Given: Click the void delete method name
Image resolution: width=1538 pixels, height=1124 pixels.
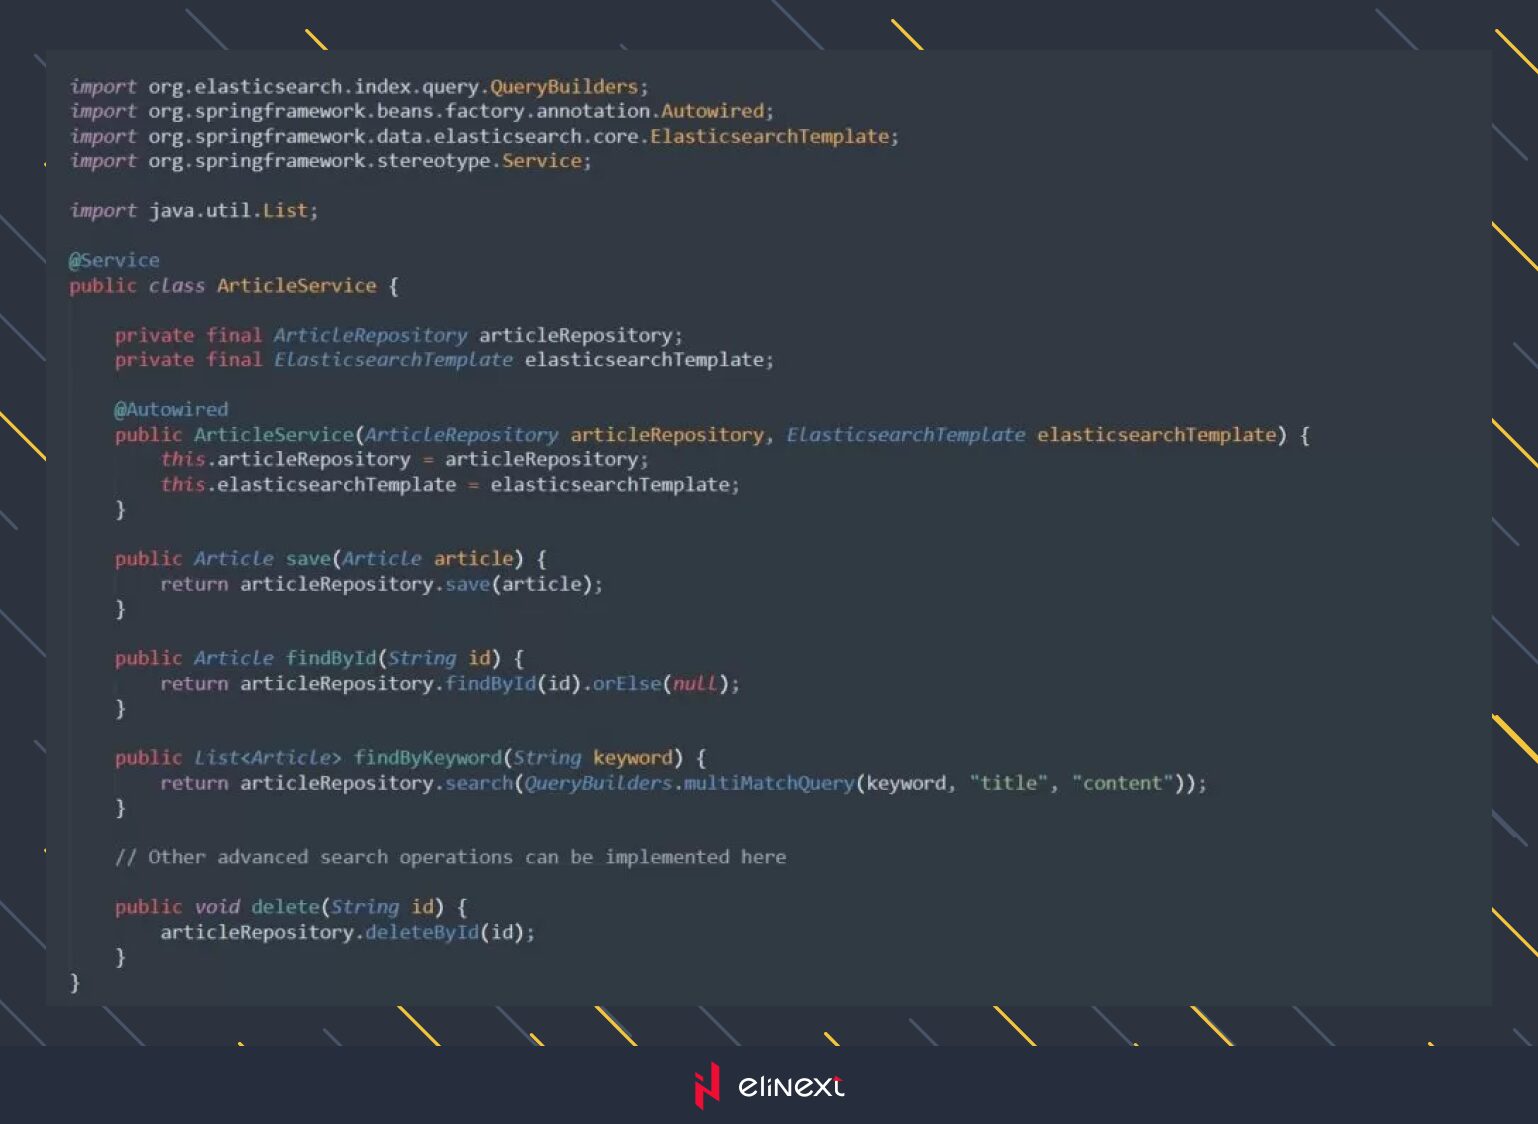Looking at the screenshot, I should tap(284, 907).
